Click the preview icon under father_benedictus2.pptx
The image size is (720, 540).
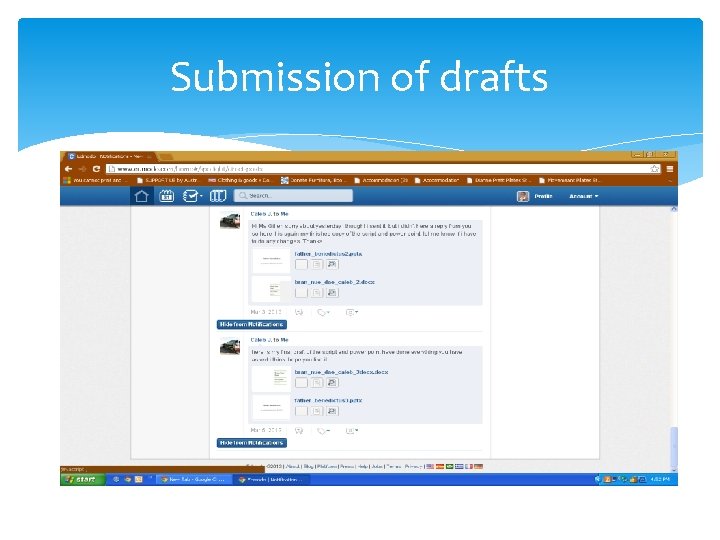tap(332, 264)
